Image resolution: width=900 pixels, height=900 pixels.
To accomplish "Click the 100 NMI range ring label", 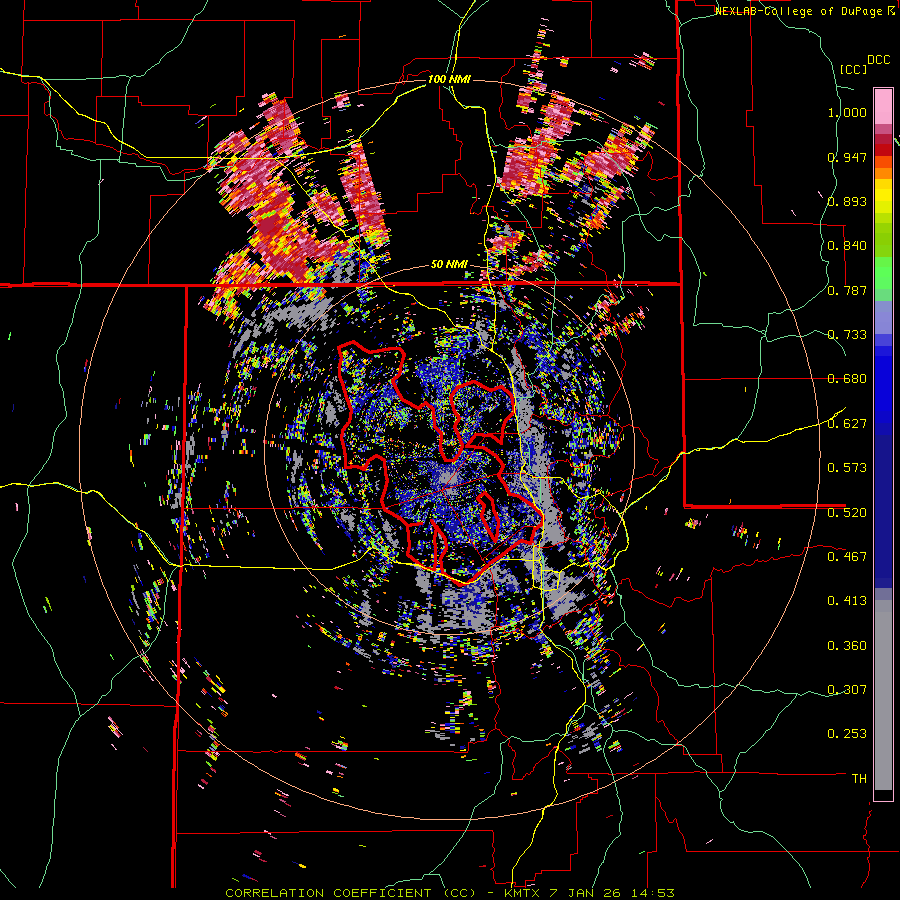I will click(449, 79).
